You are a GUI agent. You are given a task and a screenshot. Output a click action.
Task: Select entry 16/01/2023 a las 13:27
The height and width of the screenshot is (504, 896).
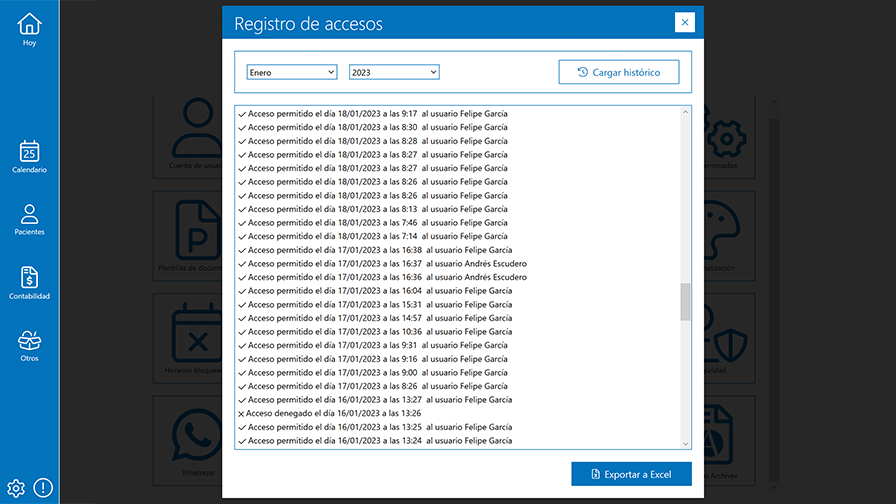coord(375,400)
